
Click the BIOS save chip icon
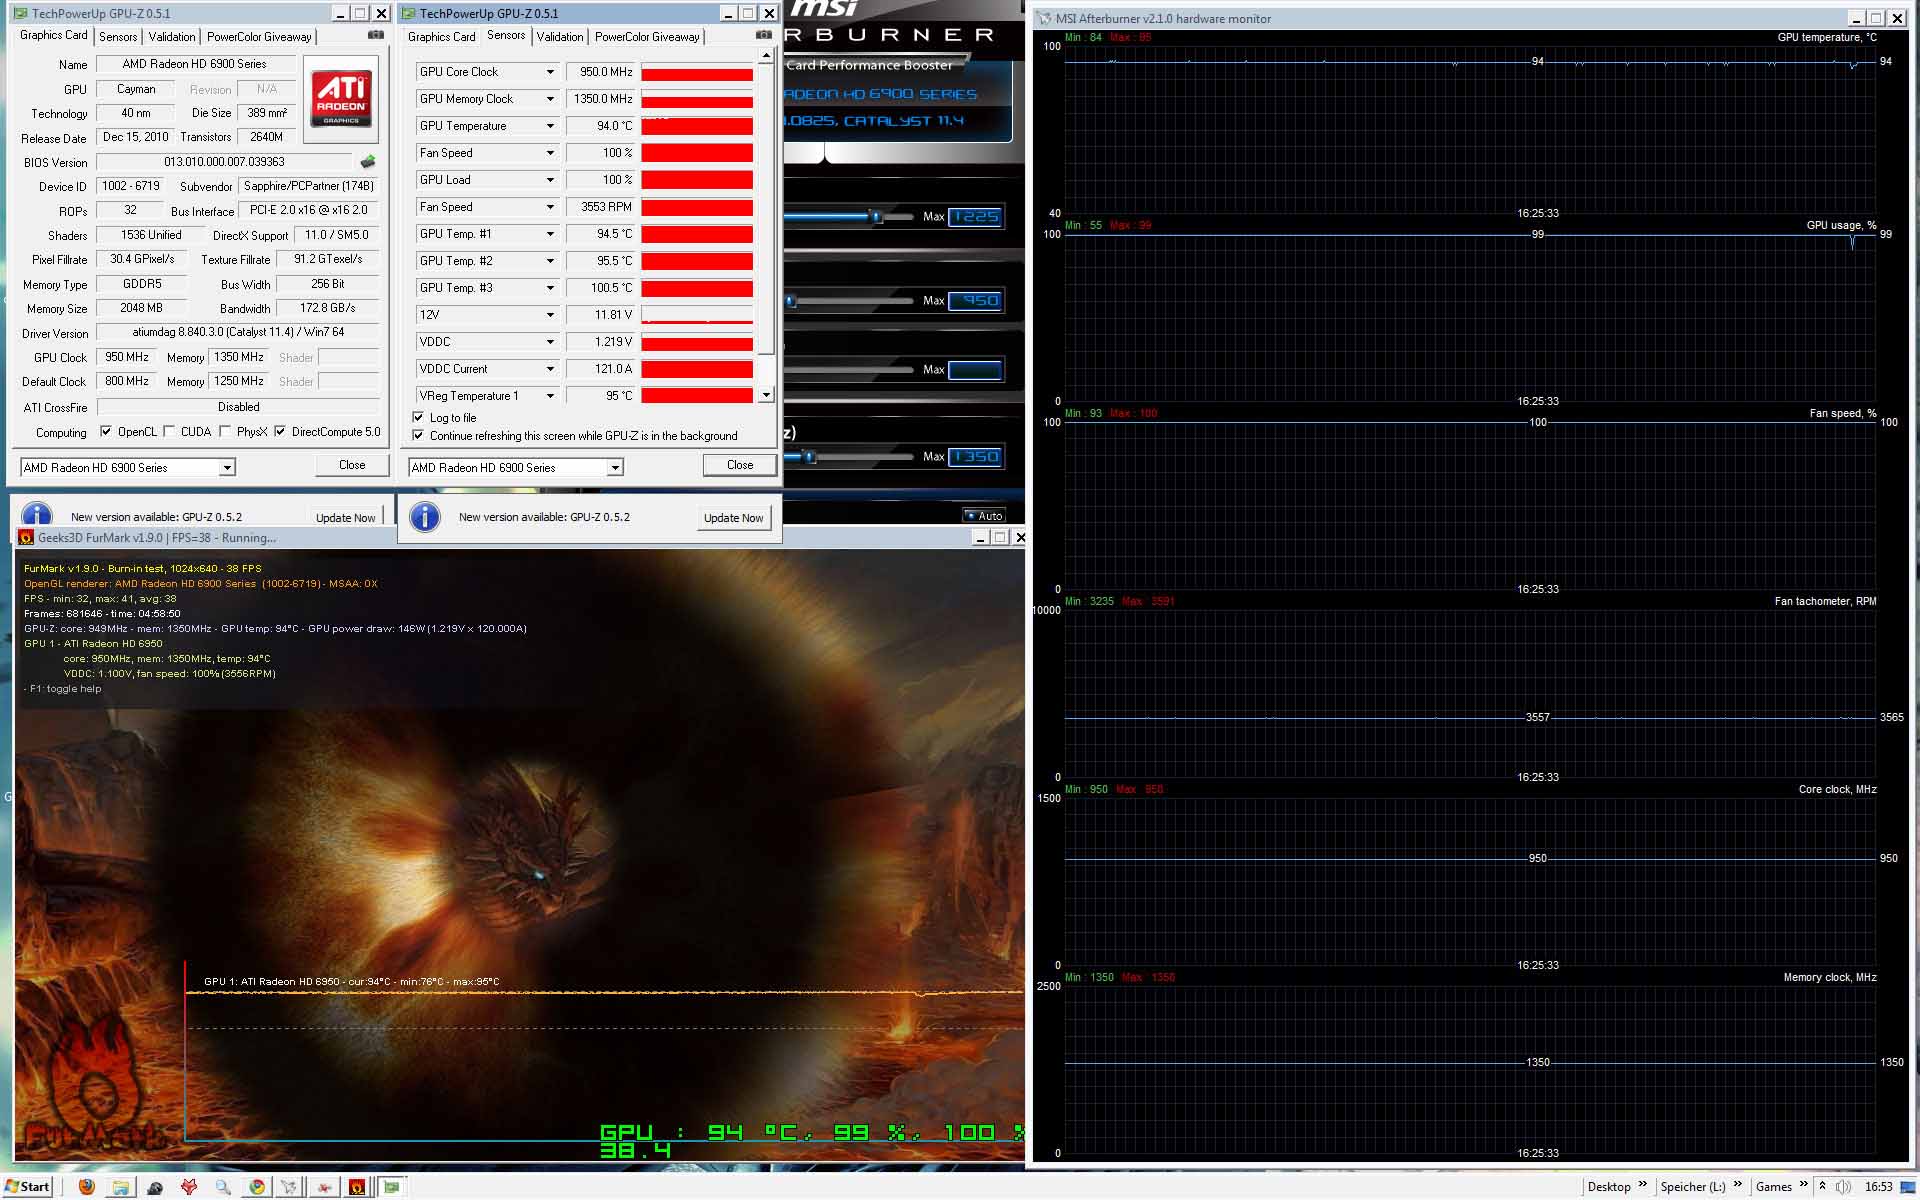point(368,162)
